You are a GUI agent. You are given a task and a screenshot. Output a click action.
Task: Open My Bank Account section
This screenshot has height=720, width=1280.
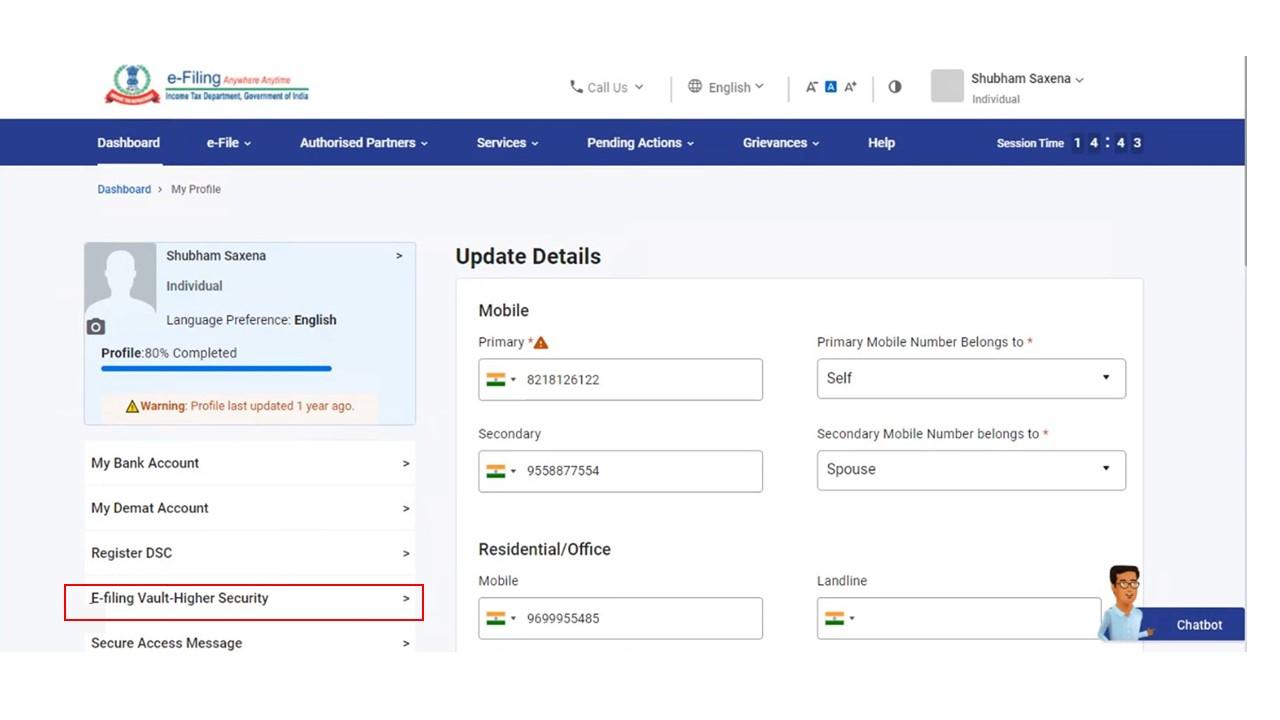tap(249, 463)
